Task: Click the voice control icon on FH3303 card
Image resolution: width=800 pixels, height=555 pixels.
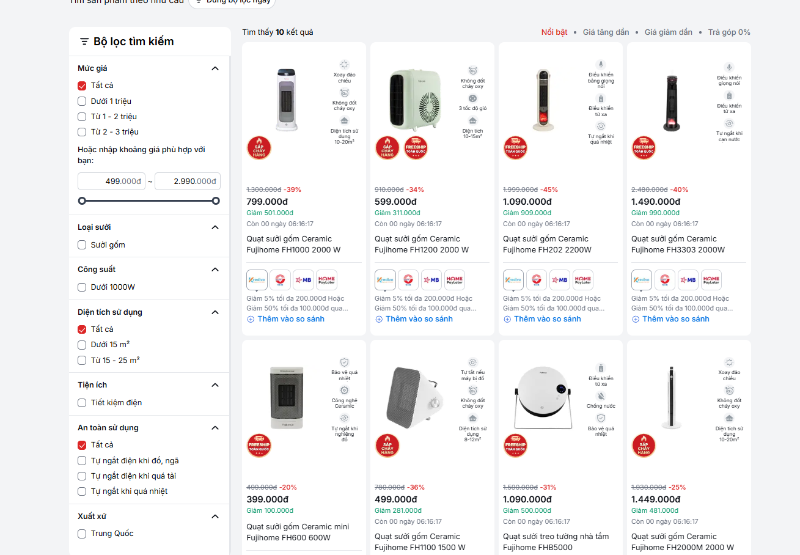Action: point(729,67)
